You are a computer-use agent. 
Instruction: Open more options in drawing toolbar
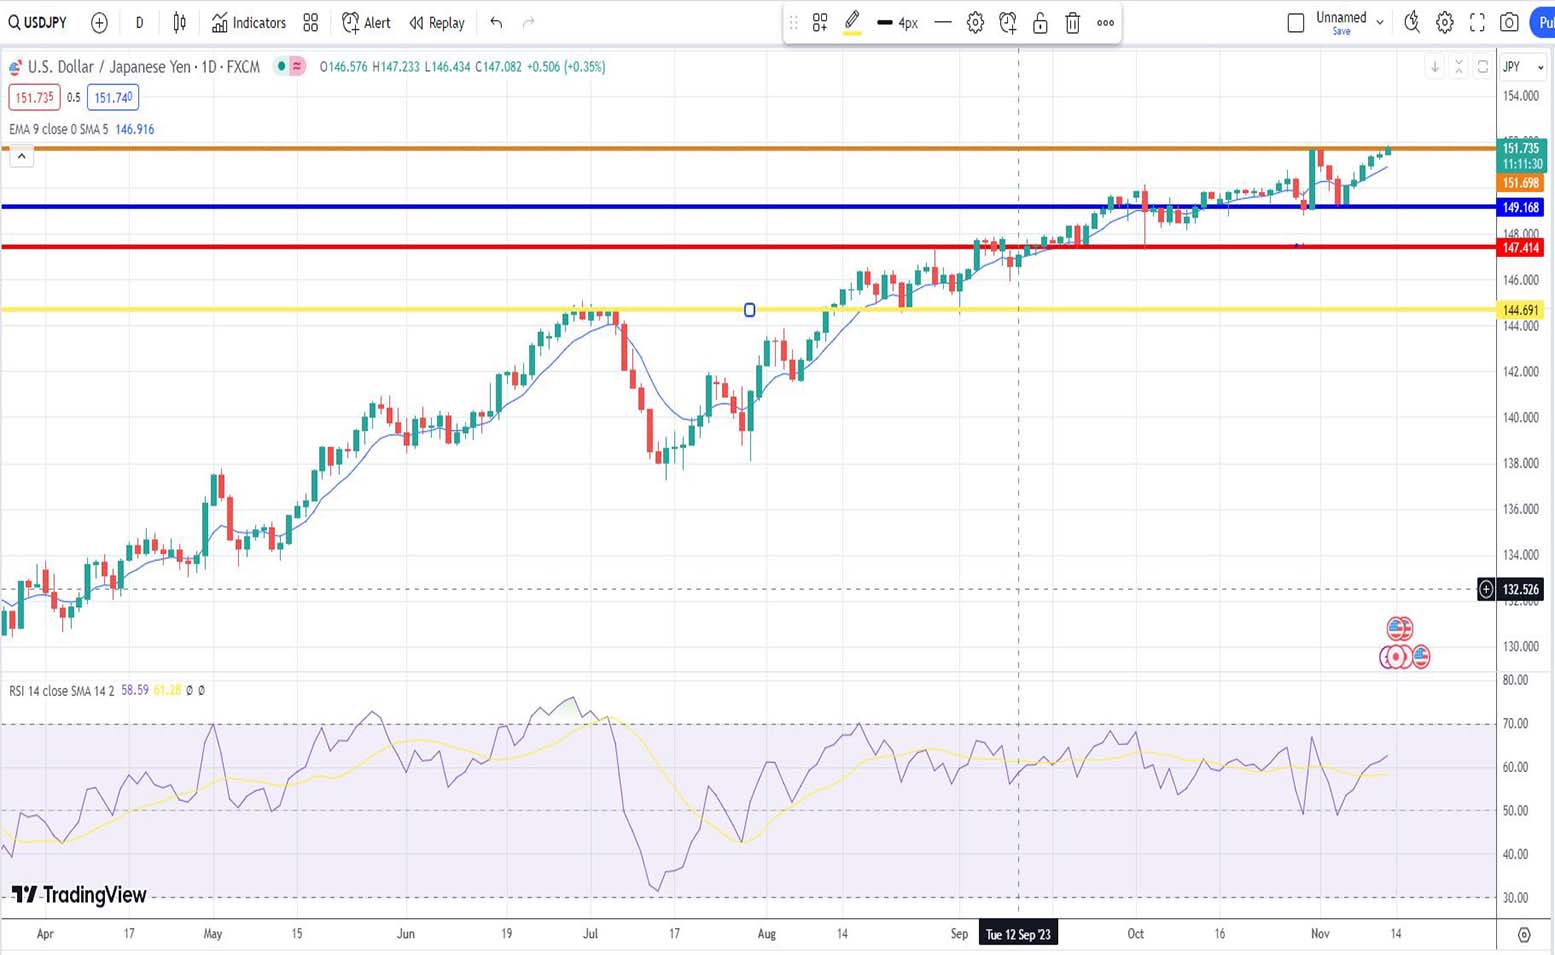coord(1105,23)
